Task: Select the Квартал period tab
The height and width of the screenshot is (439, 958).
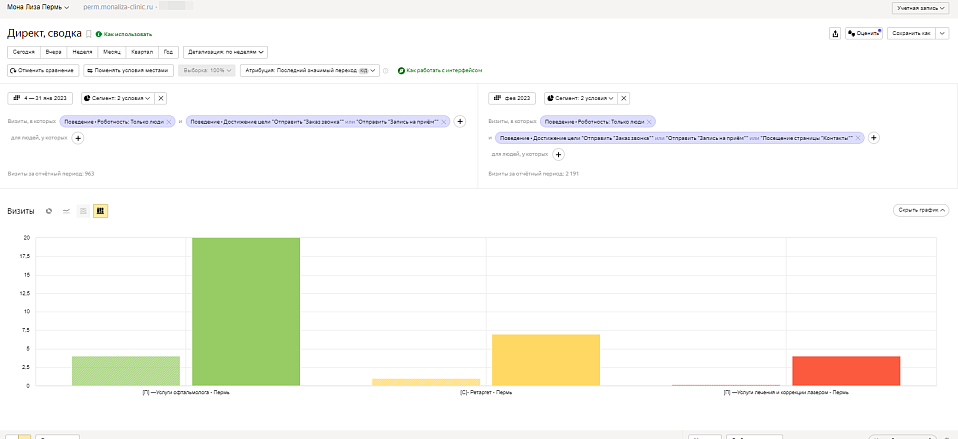Action: [x=142, y=53]
